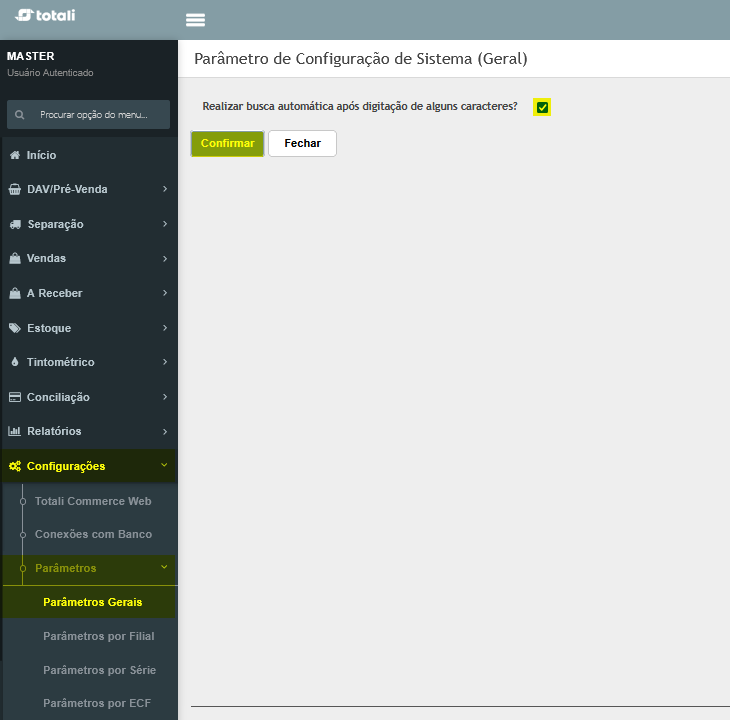Click the Fechar button
This screenshot has width=731, height=720.
click(x=302, y=143)
